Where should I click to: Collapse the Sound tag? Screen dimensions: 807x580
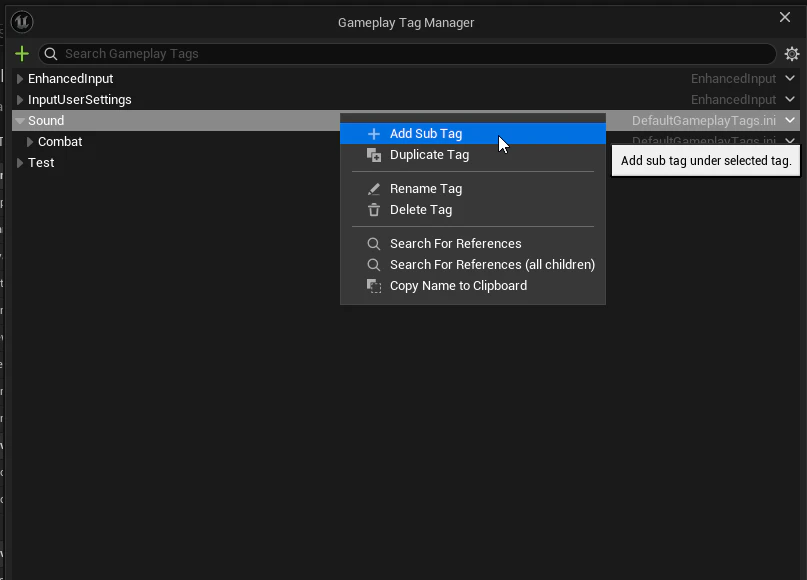[20, 121]
